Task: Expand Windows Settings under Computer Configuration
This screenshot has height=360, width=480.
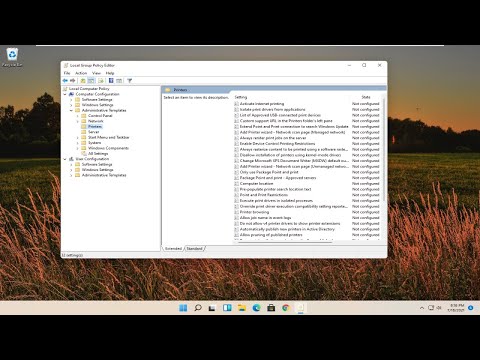Action: [x=71, y=105]
